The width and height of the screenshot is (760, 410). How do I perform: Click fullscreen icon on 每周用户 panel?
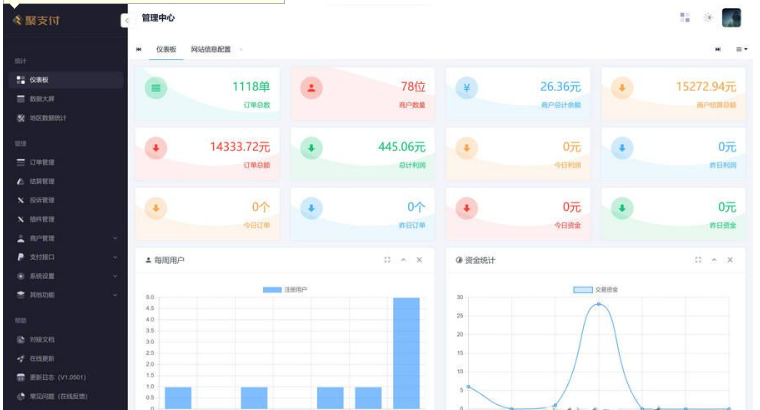click(387, 260)
